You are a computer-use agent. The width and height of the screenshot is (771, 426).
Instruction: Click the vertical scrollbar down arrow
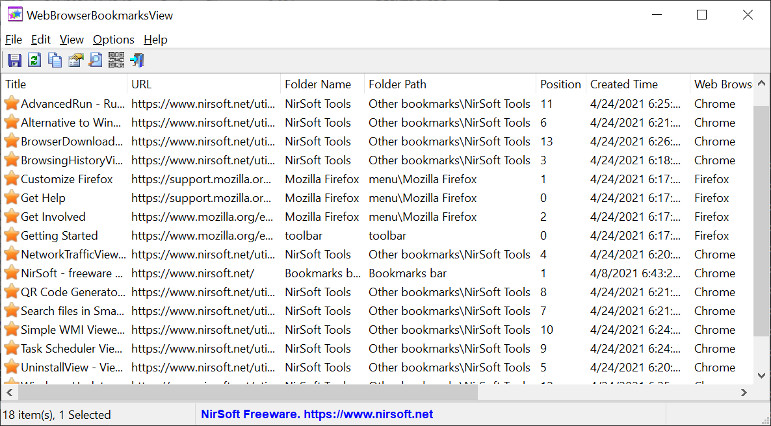tap(762, 376)
